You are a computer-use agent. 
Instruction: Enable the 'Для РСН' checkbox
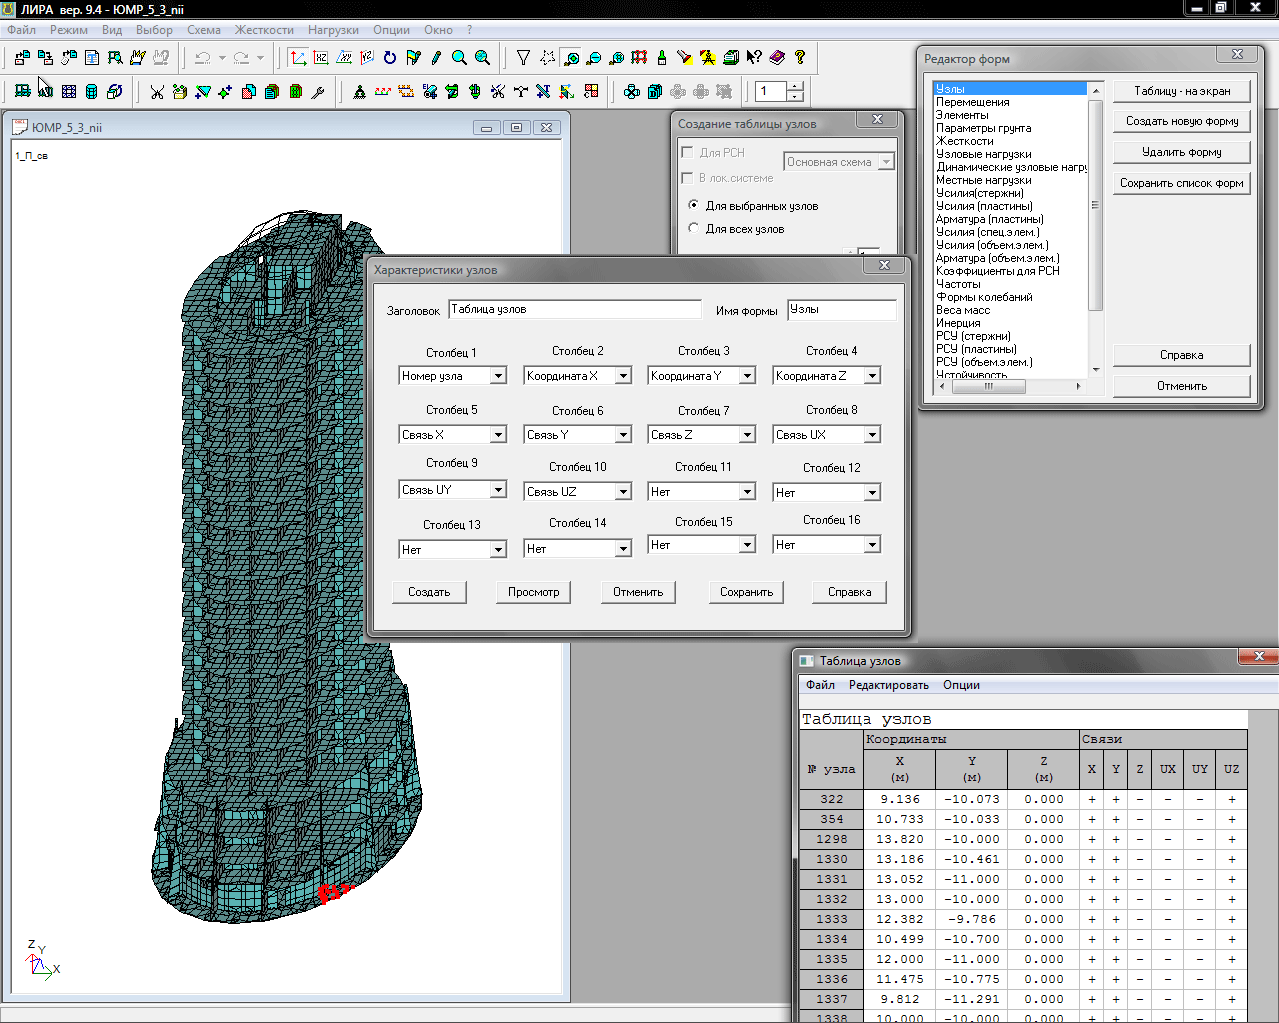[687, 153]
